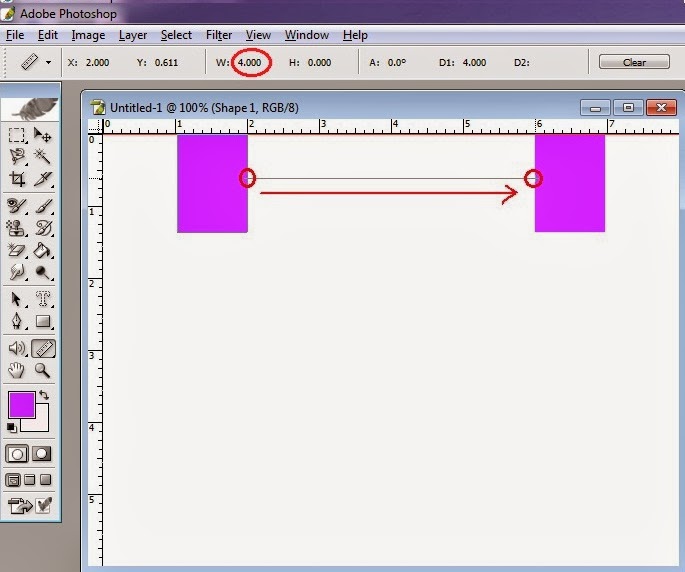The width and height of the screenshot is (685, 572).
Task: Choose the Paint Bucket tool
Action: [43, 250]
